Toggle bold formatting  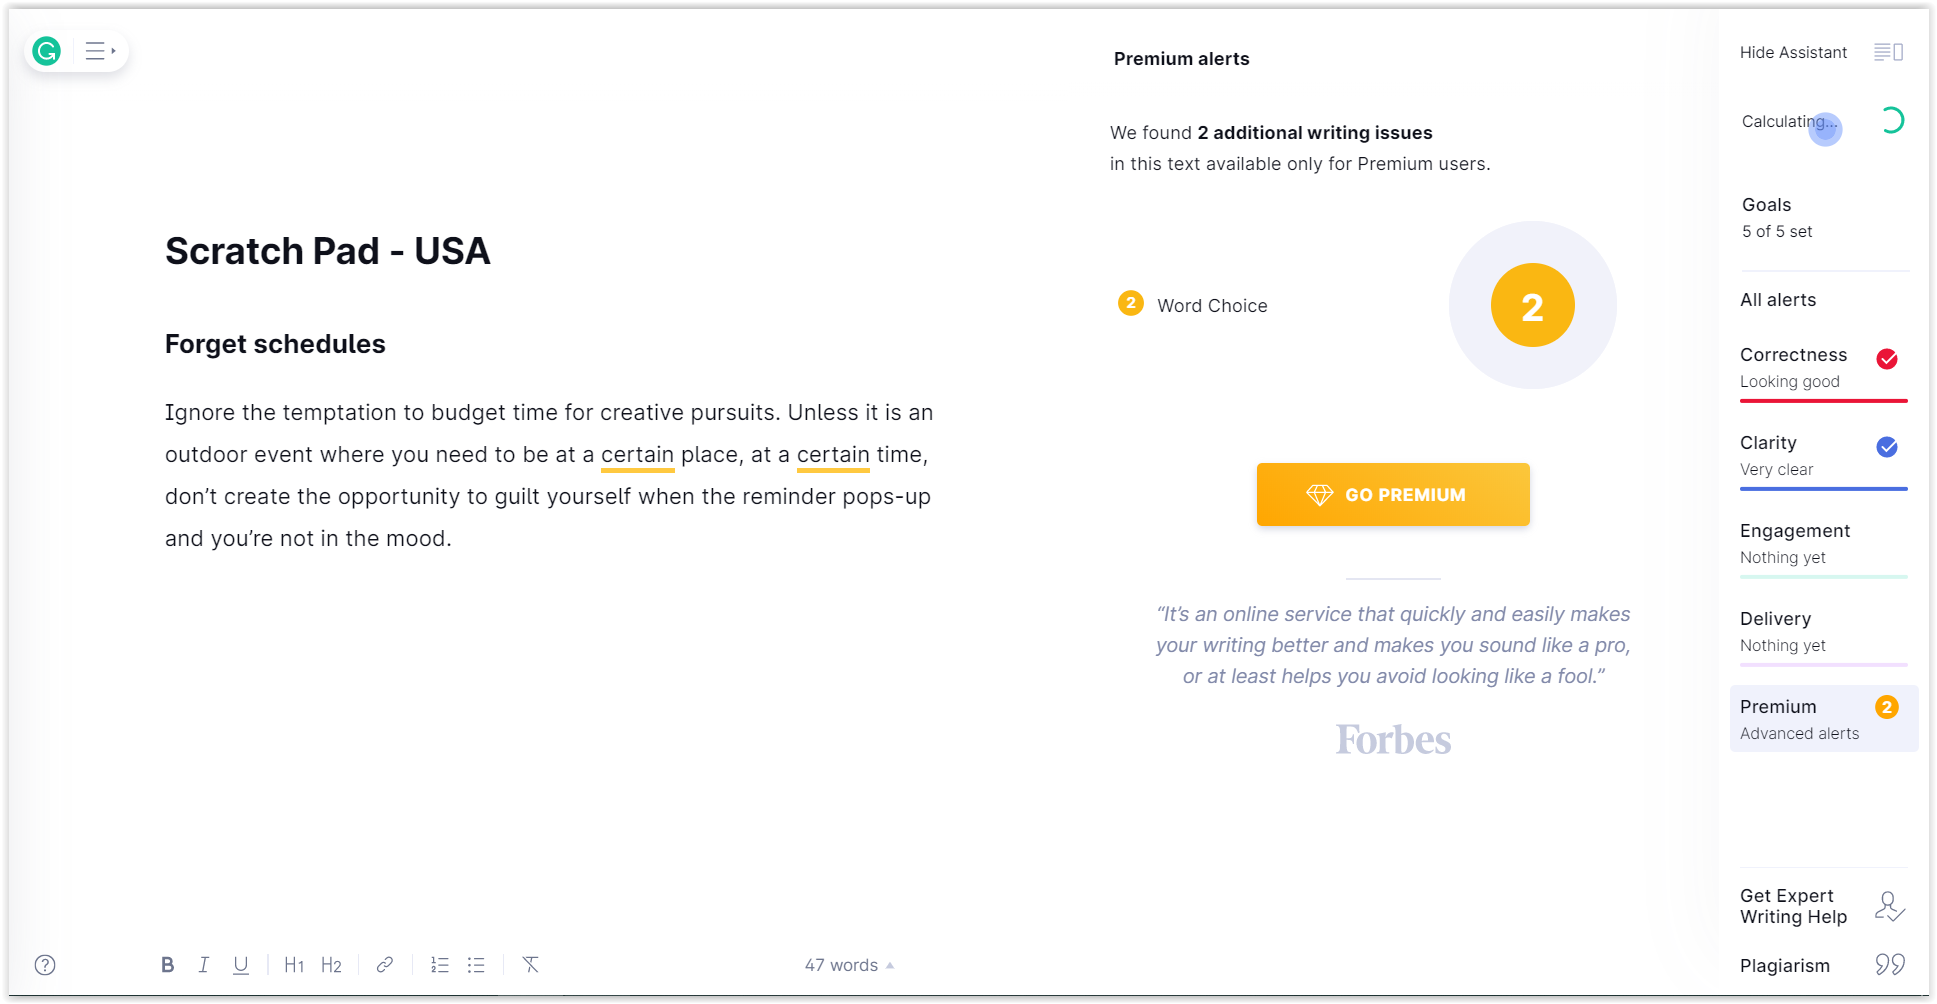point(167,965)
